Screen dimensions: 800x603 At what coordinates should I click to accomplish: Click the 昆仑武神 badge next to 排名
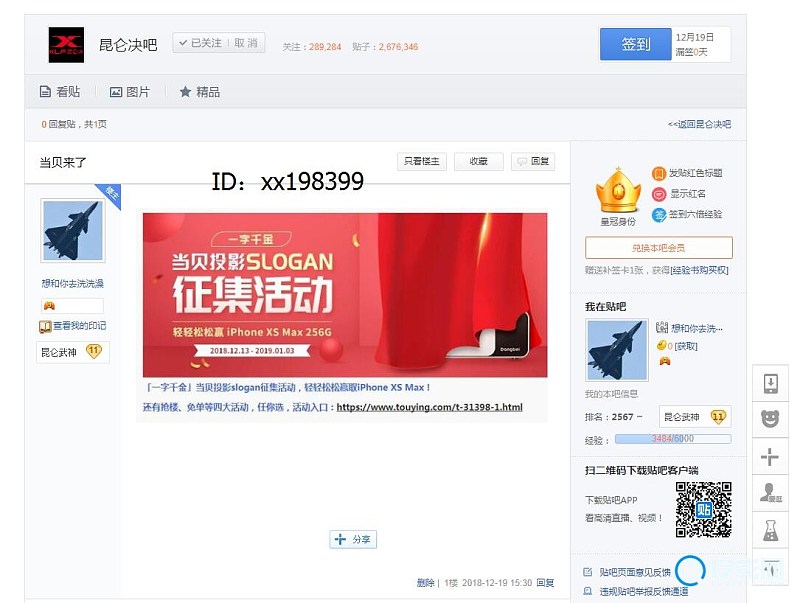tap(695, 417)
